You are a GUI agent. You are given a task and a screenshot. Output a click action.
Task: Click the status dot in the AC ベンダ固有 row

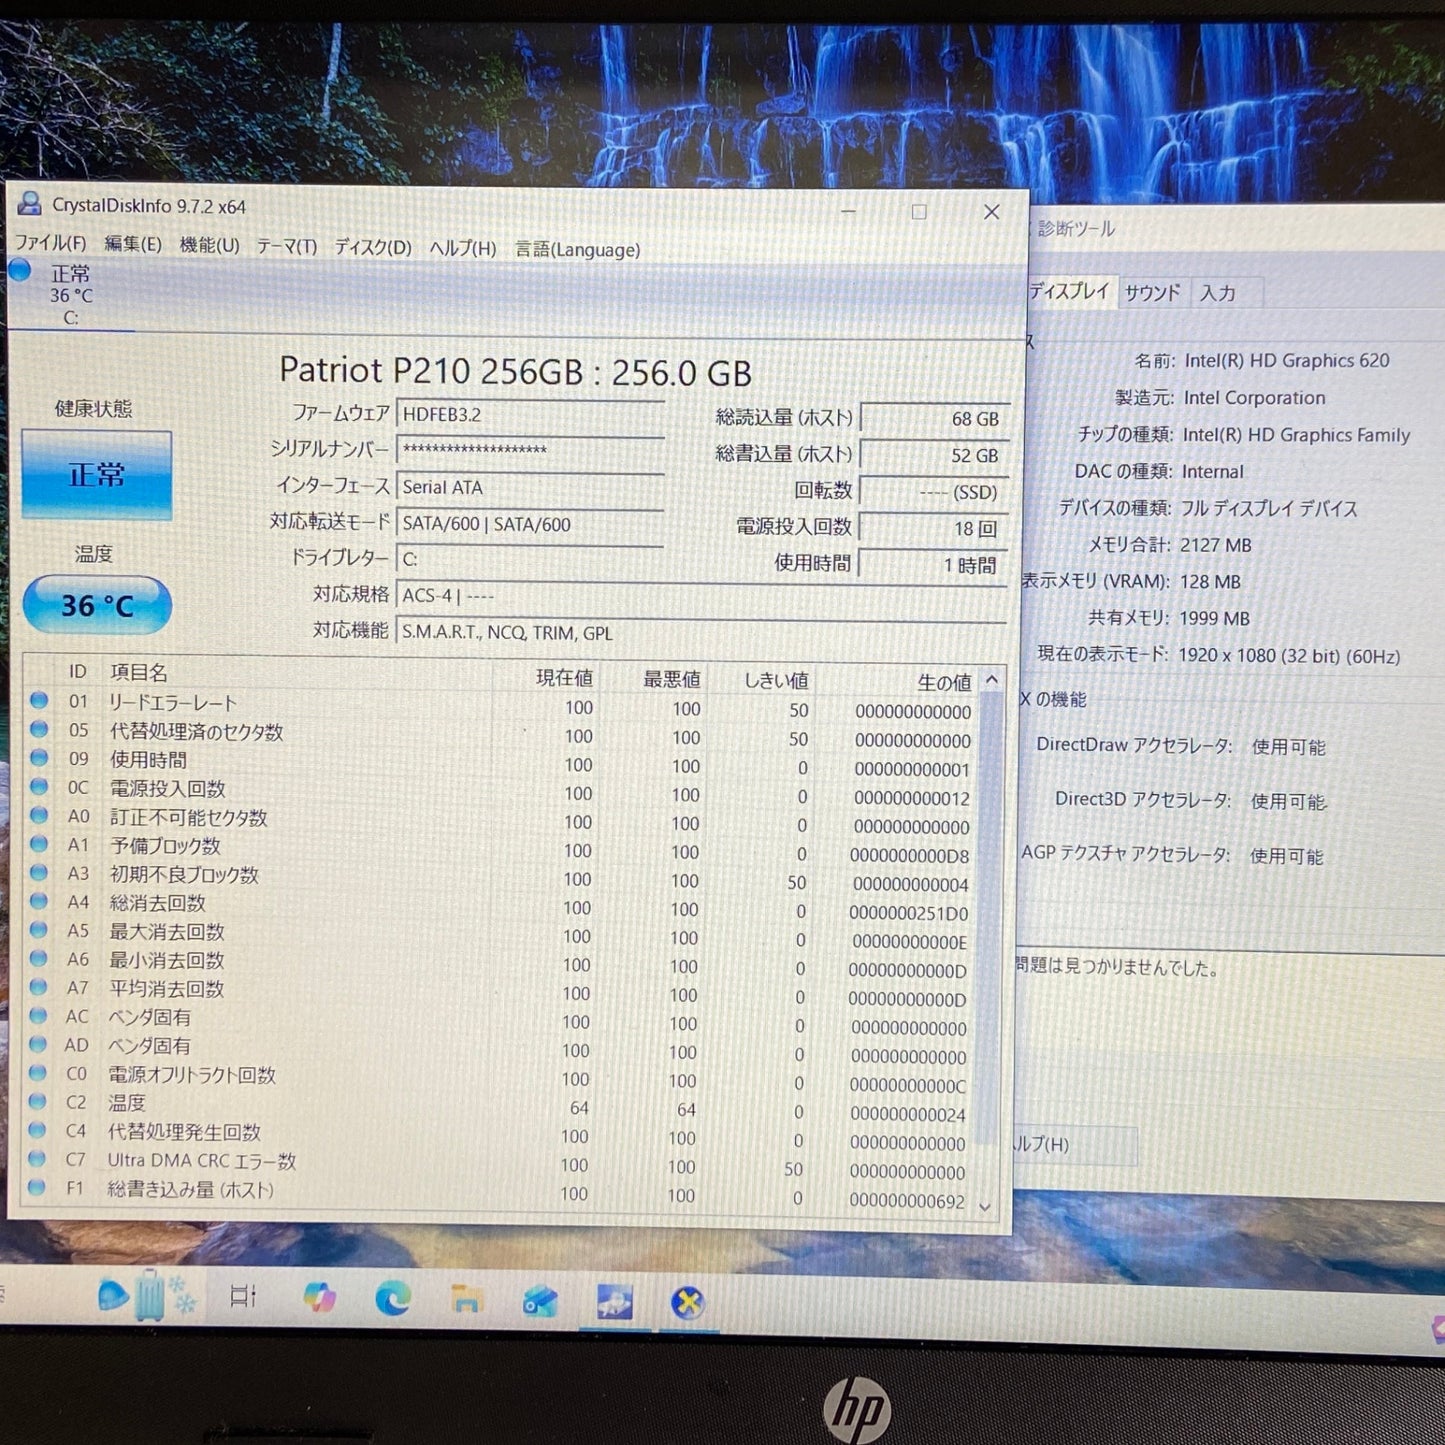pos(38,1015)
